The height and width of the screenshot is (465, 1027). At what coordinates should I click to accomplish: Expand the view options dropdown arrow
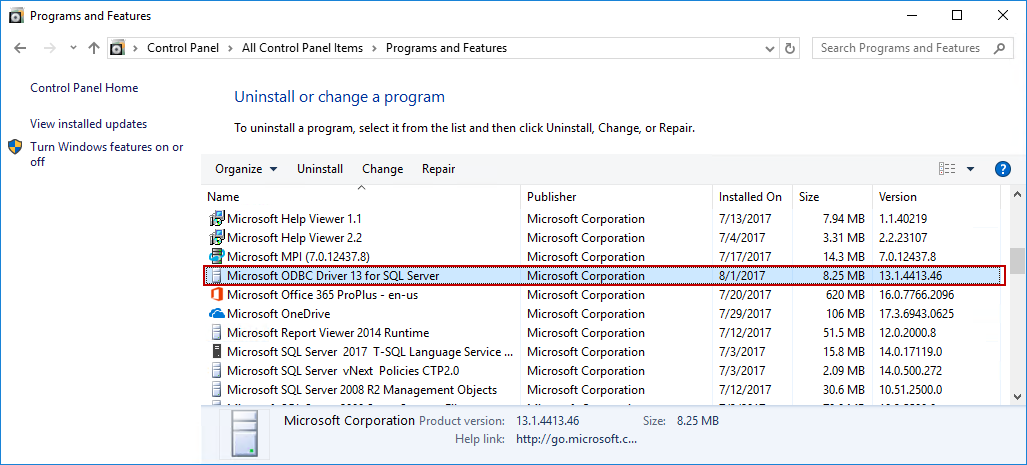970,169
